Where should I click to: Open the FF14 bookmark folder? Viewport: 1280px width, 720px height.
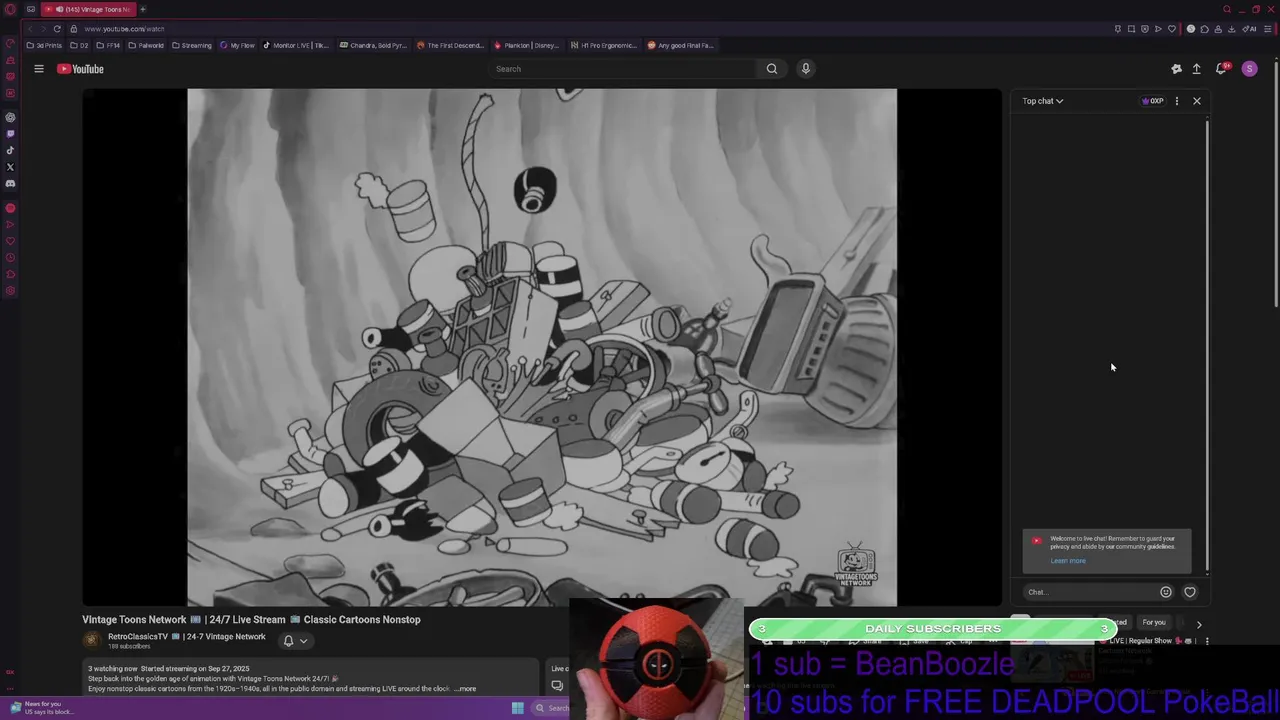point(108,45)
